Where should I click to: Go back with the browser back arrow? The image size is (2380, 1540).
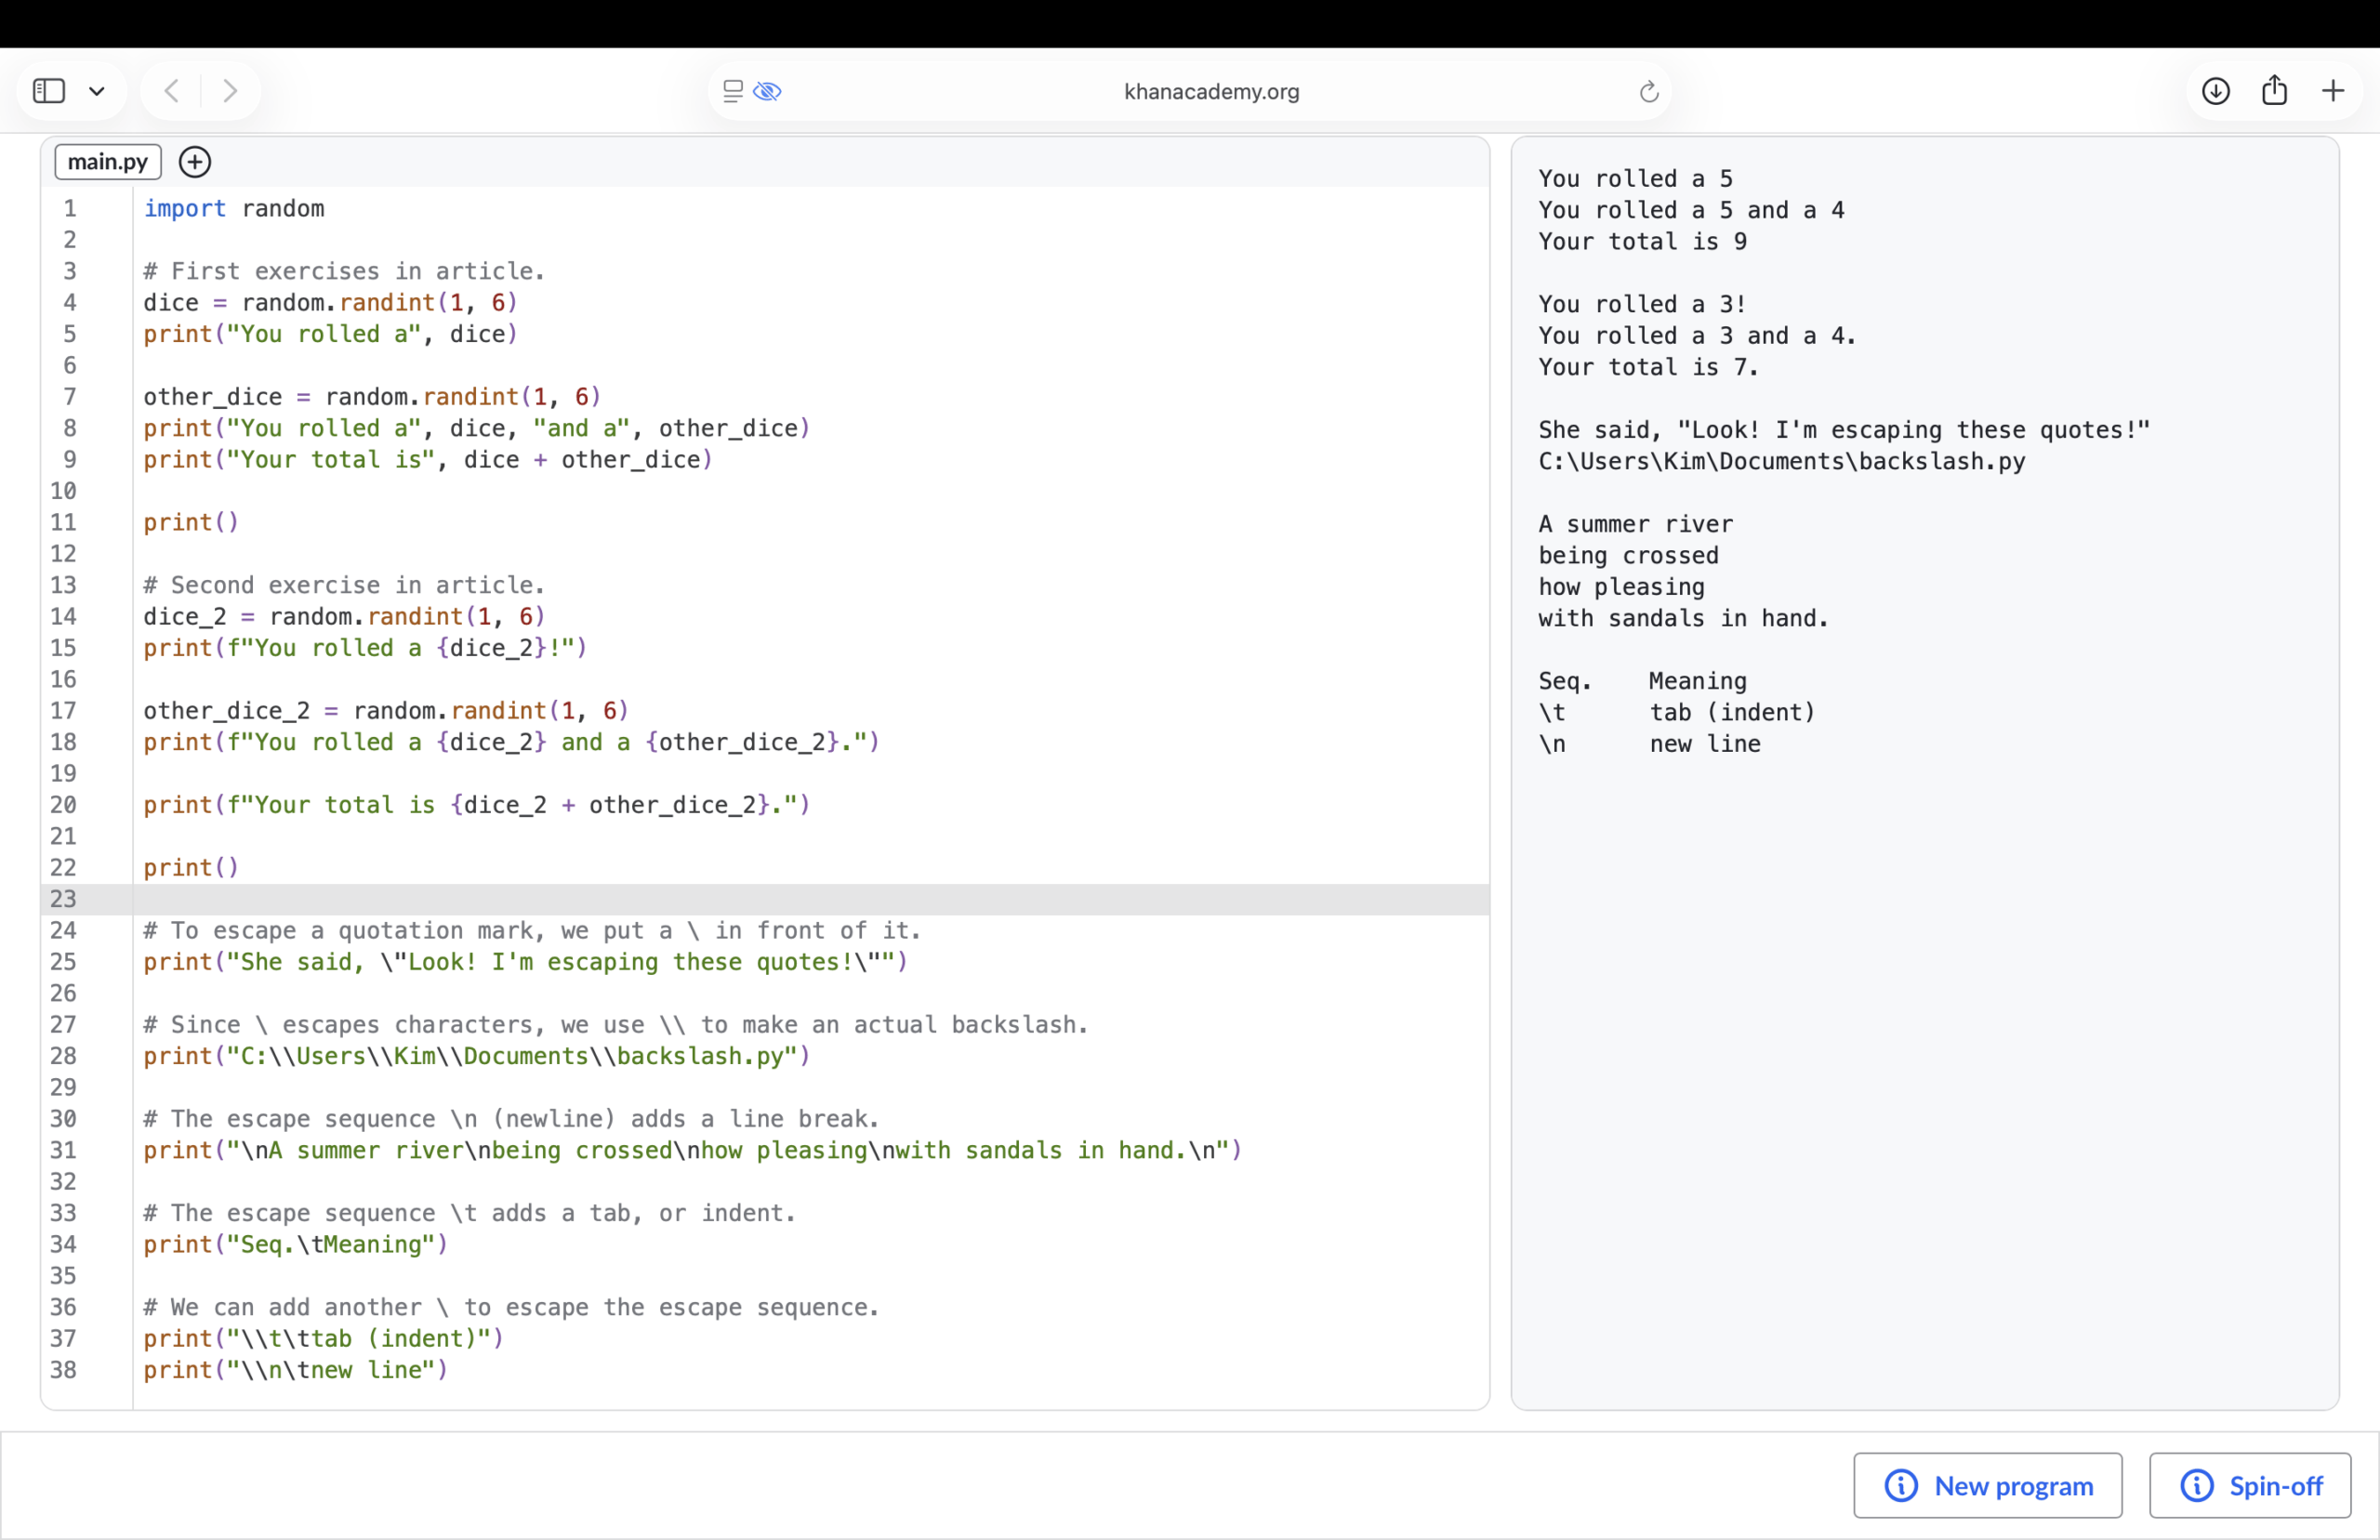172,91
